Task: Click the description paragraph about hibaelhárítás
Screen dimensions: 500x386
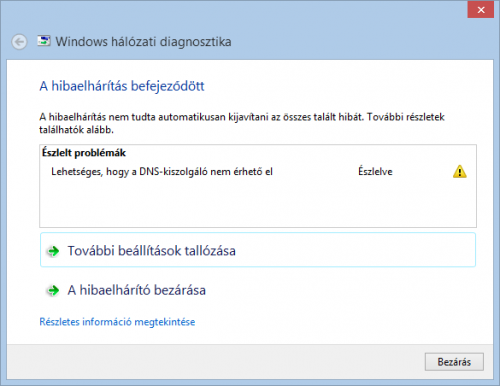Action: pos(242,123)
